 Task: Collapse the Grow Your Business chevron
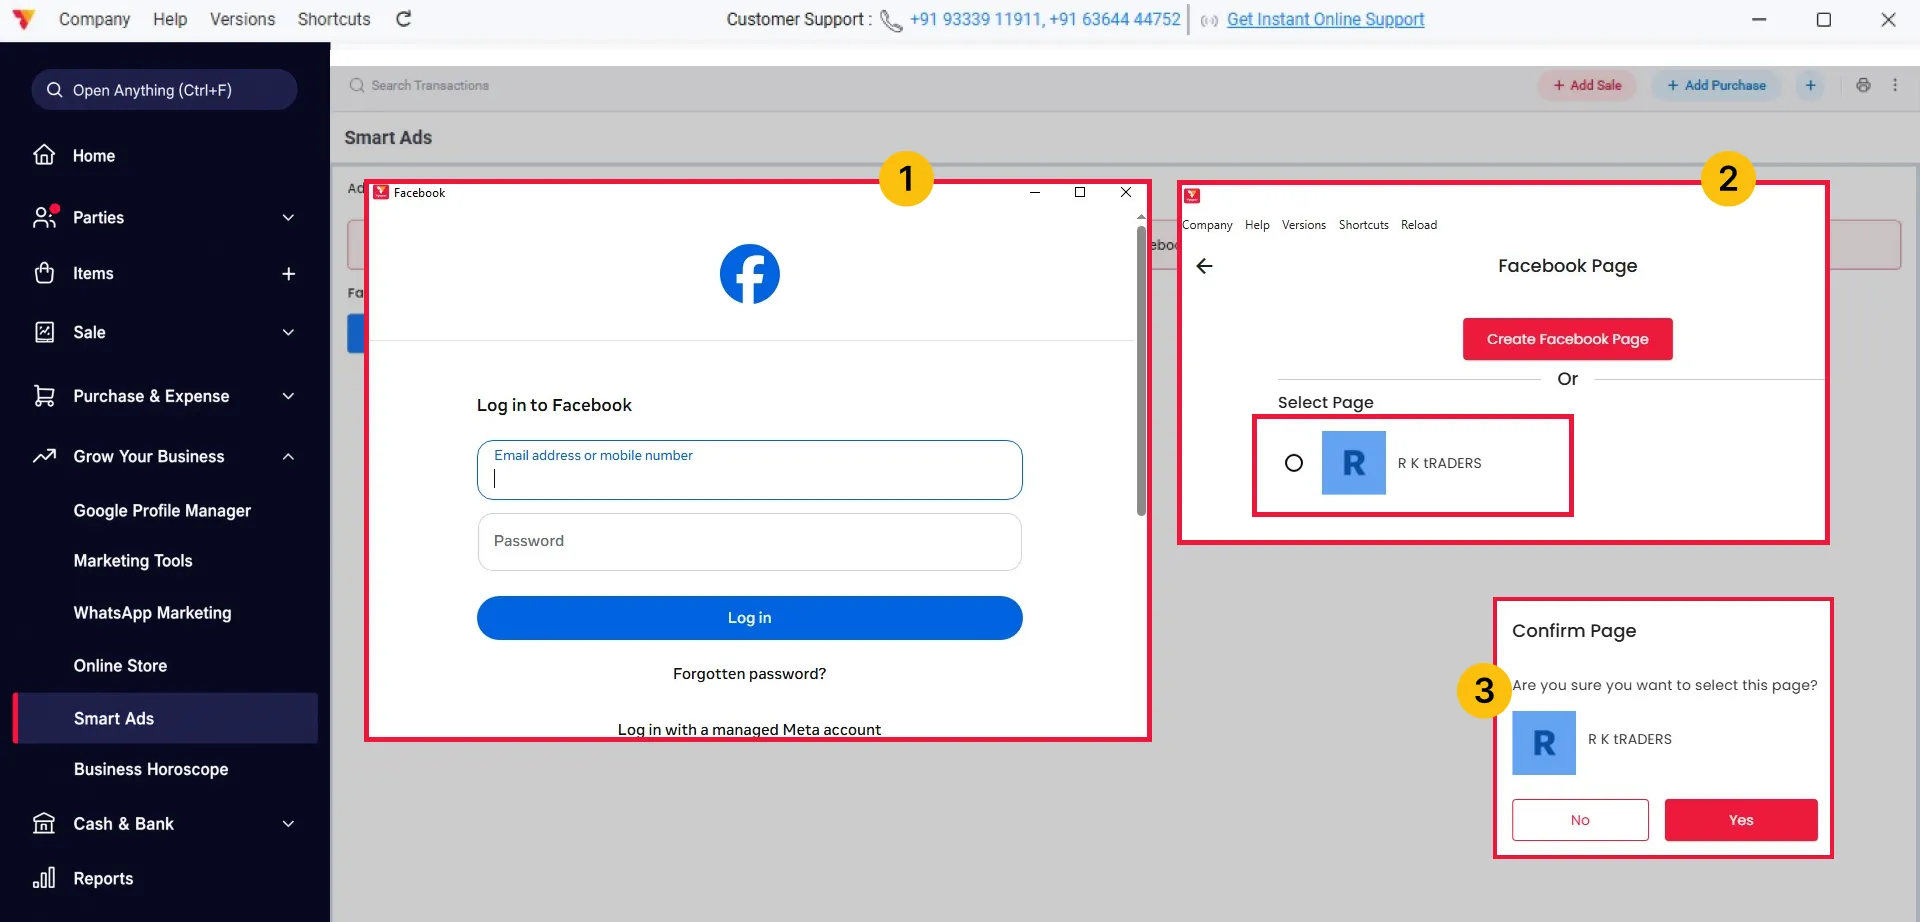pos(288,456)
